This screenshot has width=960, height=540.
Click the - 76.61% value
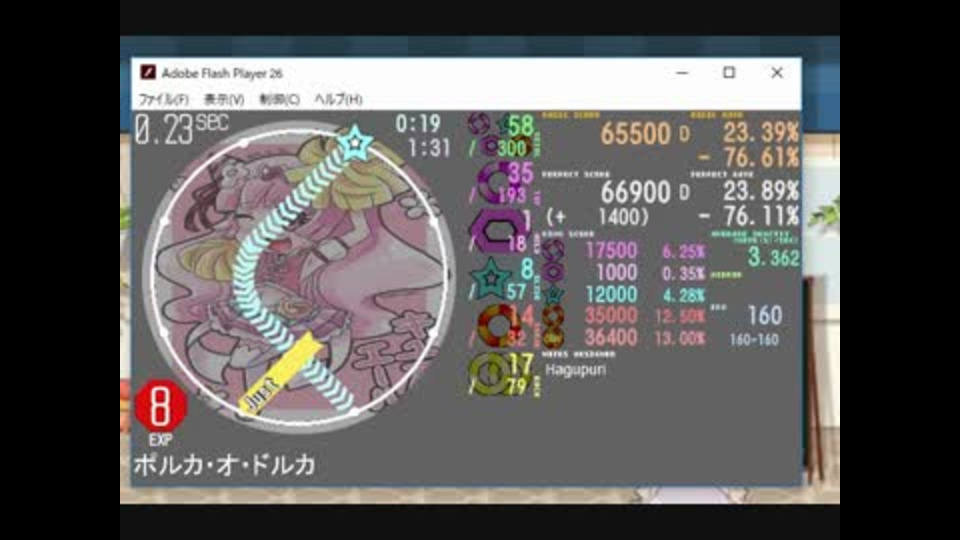(749, 157)
